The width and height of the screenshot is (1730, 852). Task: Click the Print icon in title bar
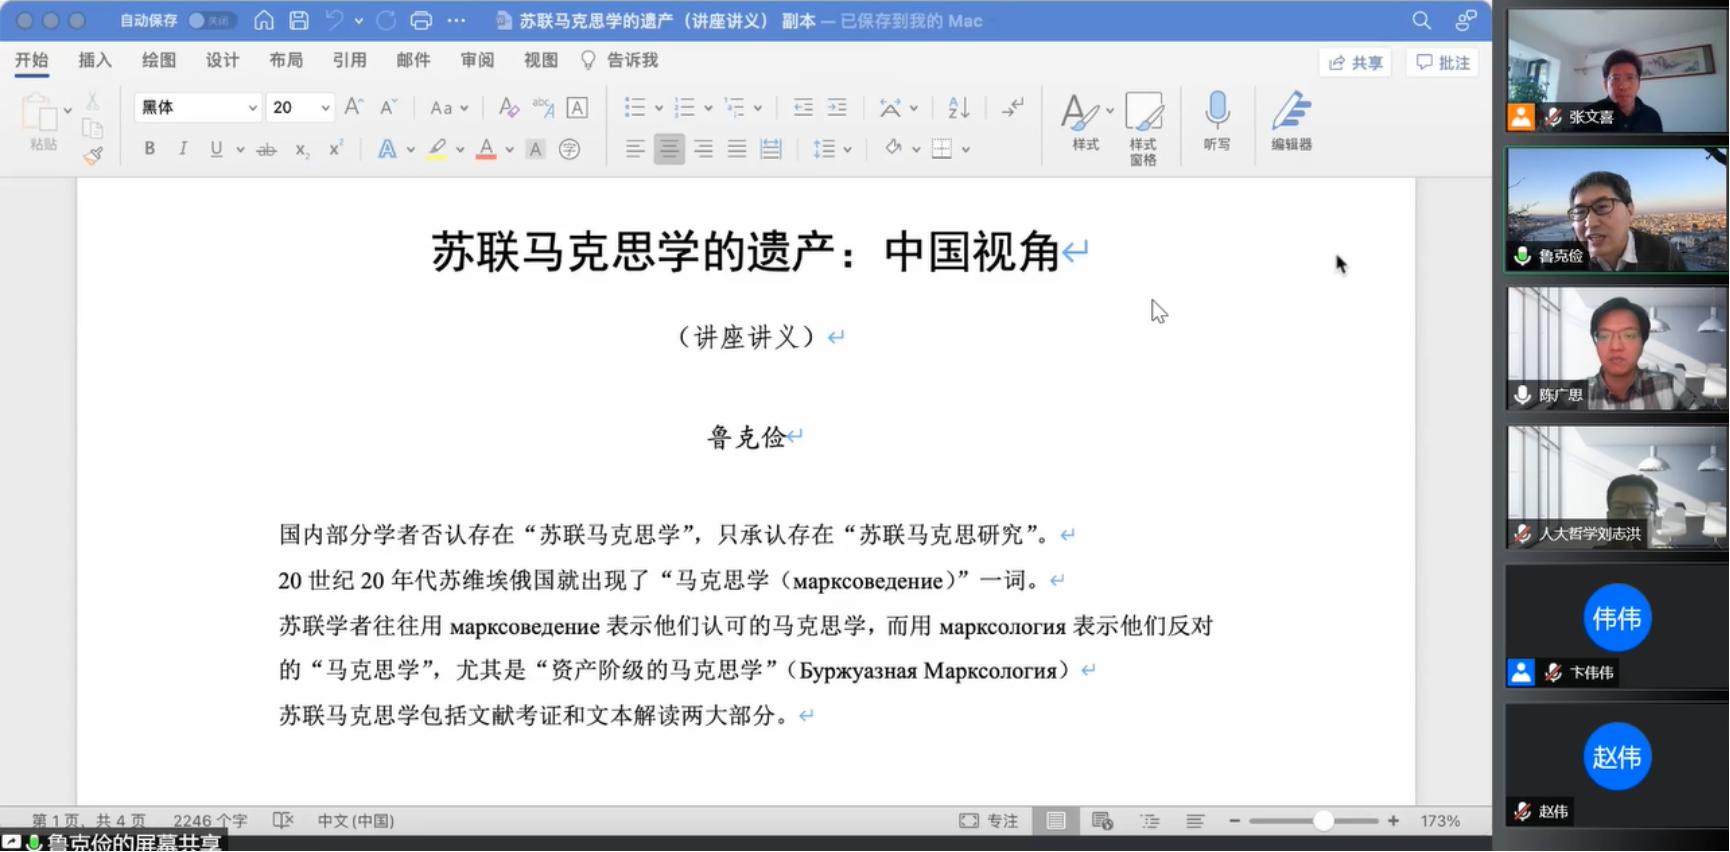coord(421,20)
